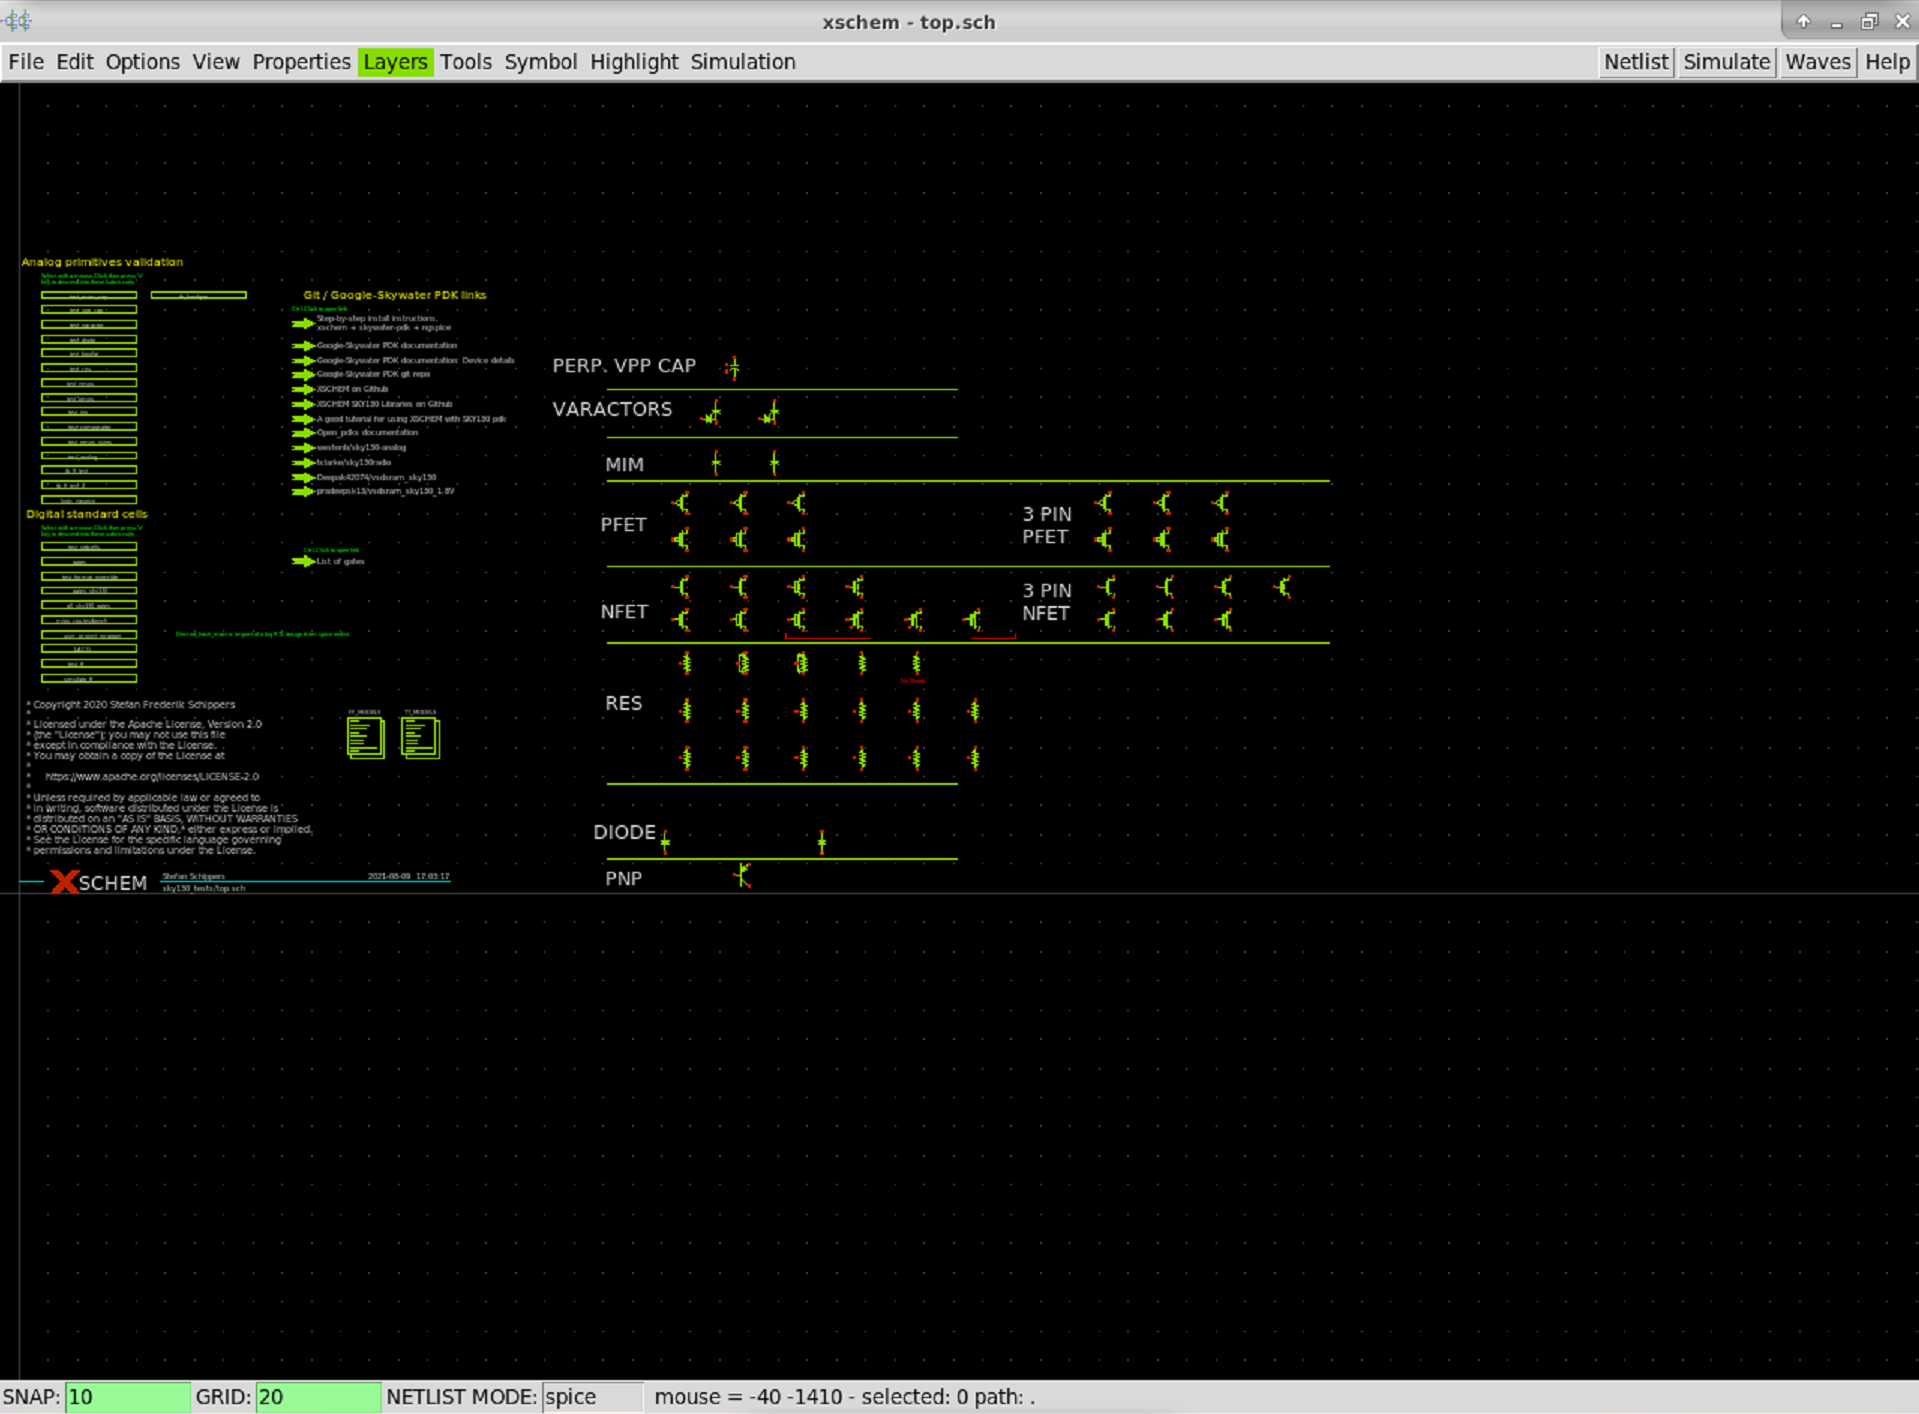Open the green Layers menu

[x=395, y=62]
